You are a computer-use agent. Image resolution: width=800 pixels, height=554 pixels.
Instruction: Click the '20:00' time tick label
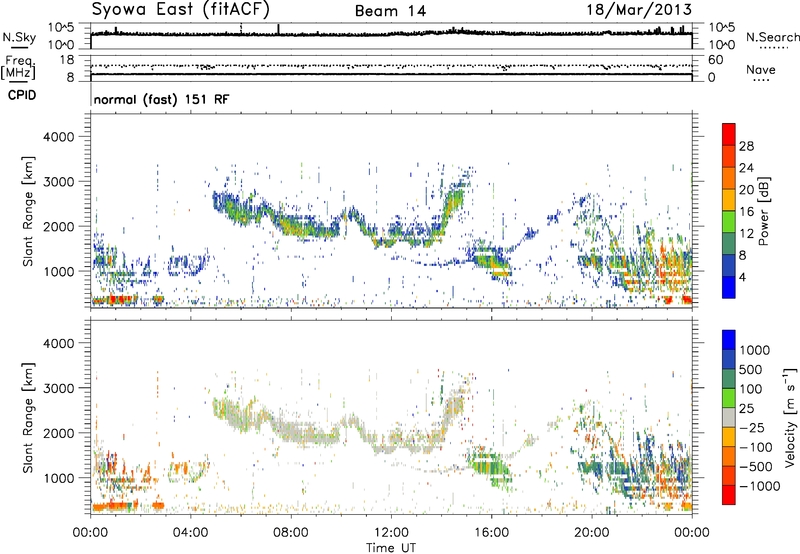(x=592, y=533)
